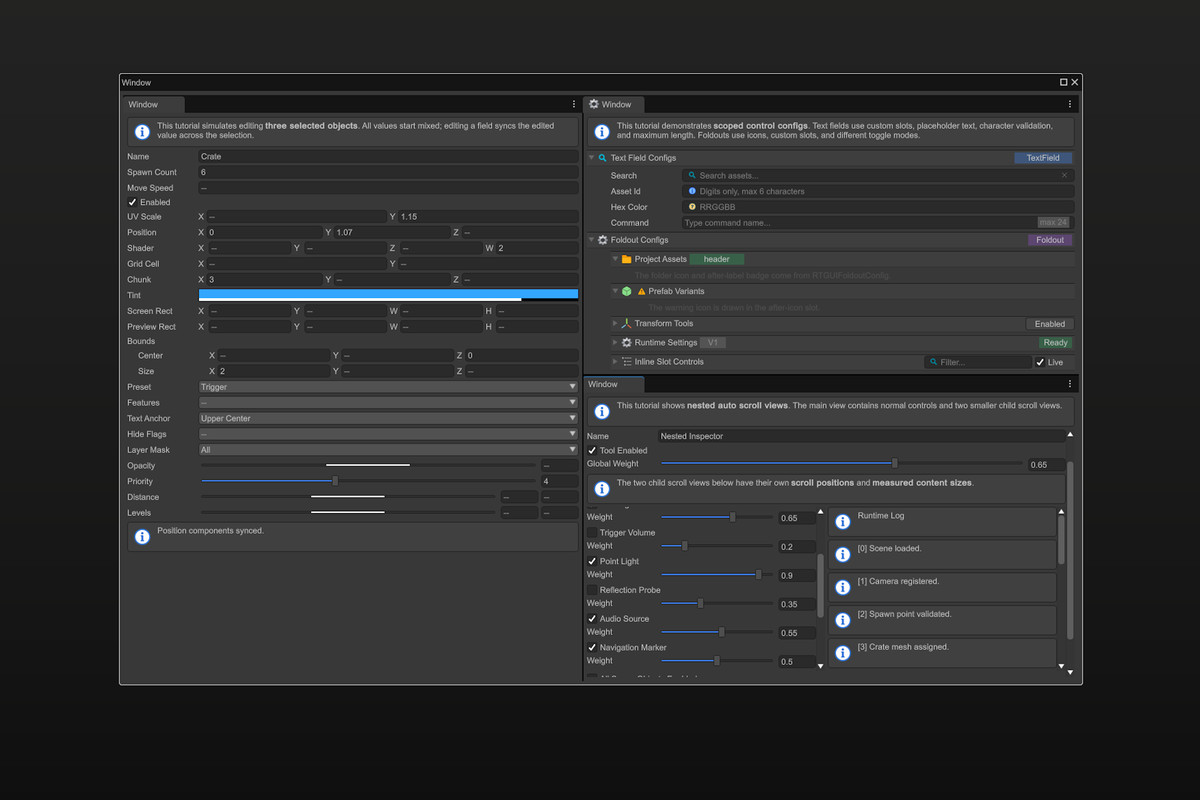Open the Text Anchor dropdown showing Upper Center
The height and width of the screenshot is (800, 1200).
pos(388,419)
